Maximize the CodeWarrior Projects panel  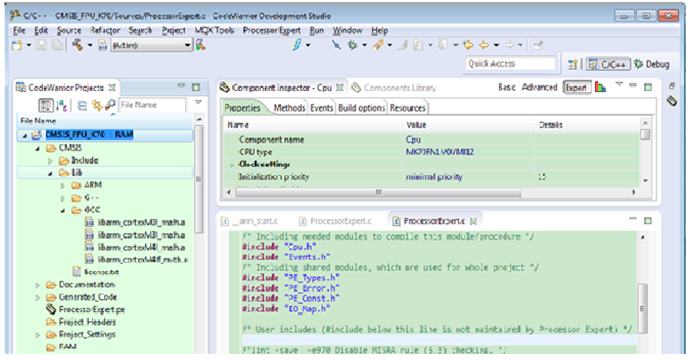tap(196, 87)
